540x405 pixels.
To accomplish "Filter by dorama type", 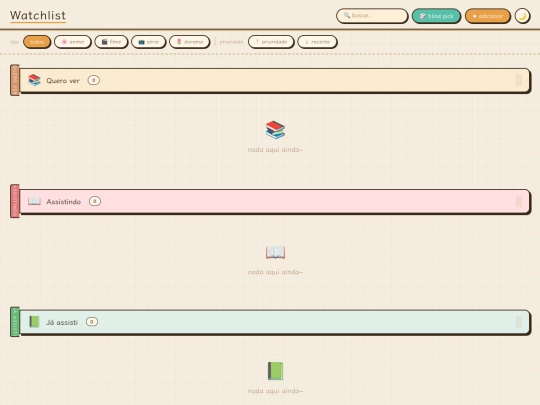I will coord(189,42).
